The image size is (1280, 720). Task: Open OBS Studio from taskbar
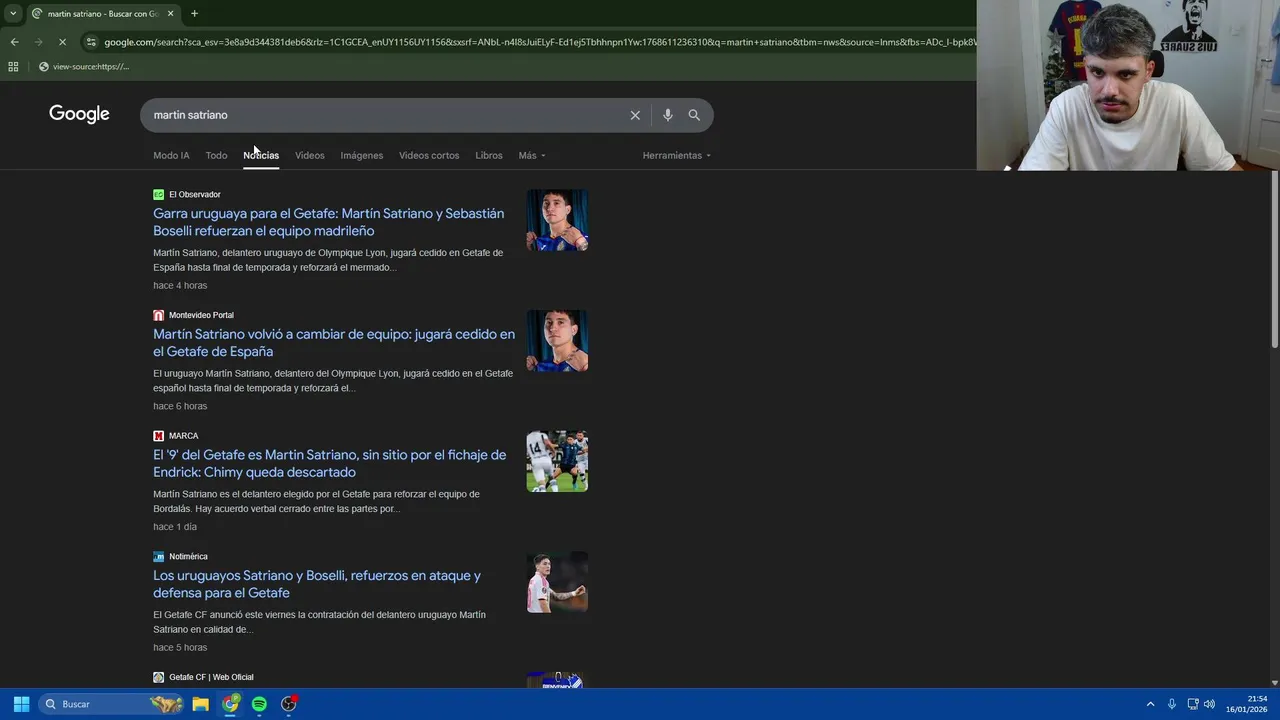[289, 704]
